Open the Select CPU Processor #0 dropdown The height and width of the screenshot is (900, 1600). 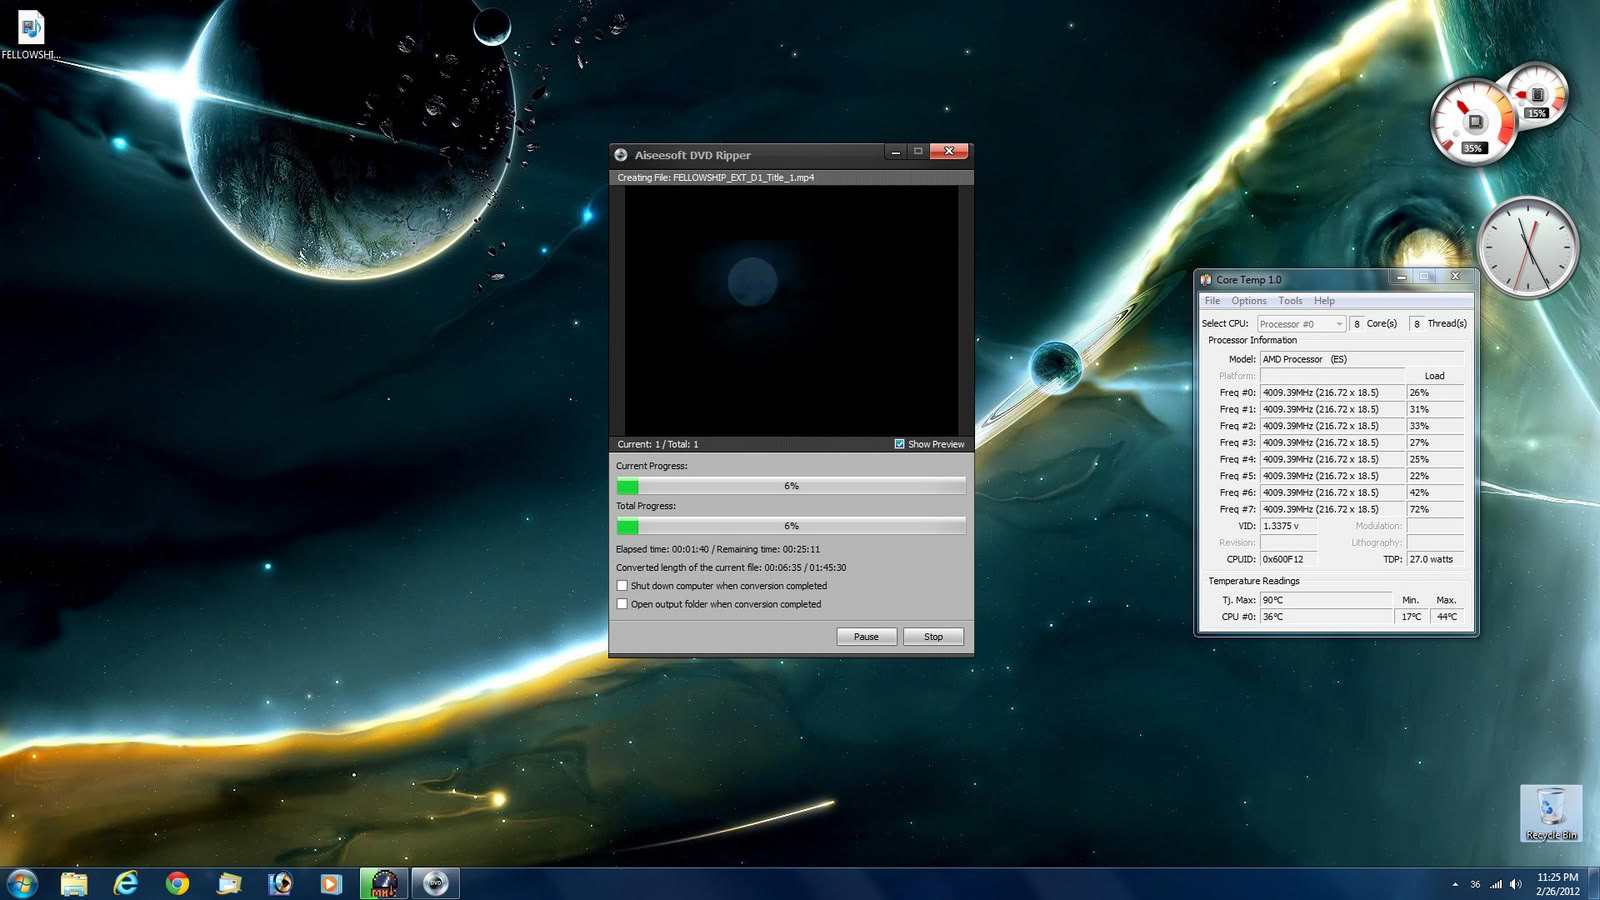[x=1301, y=324]
